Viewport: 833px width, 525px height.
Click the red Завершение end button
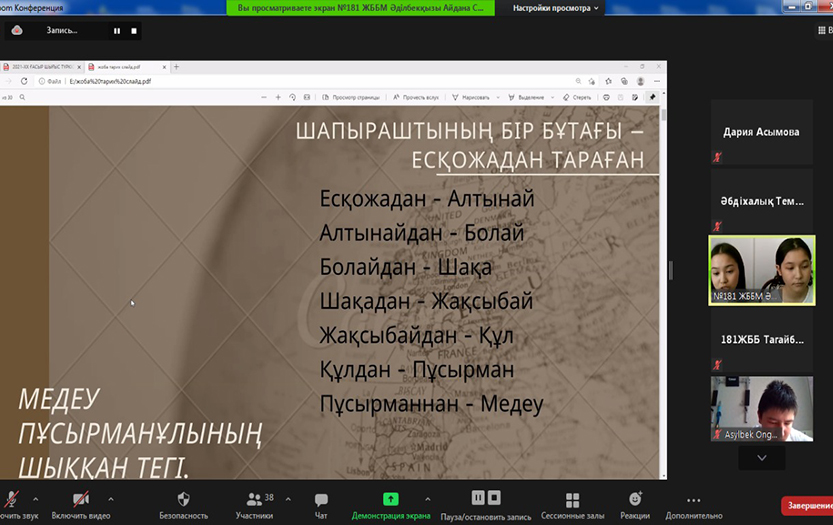pyautogui.click(x=807, y=506)
